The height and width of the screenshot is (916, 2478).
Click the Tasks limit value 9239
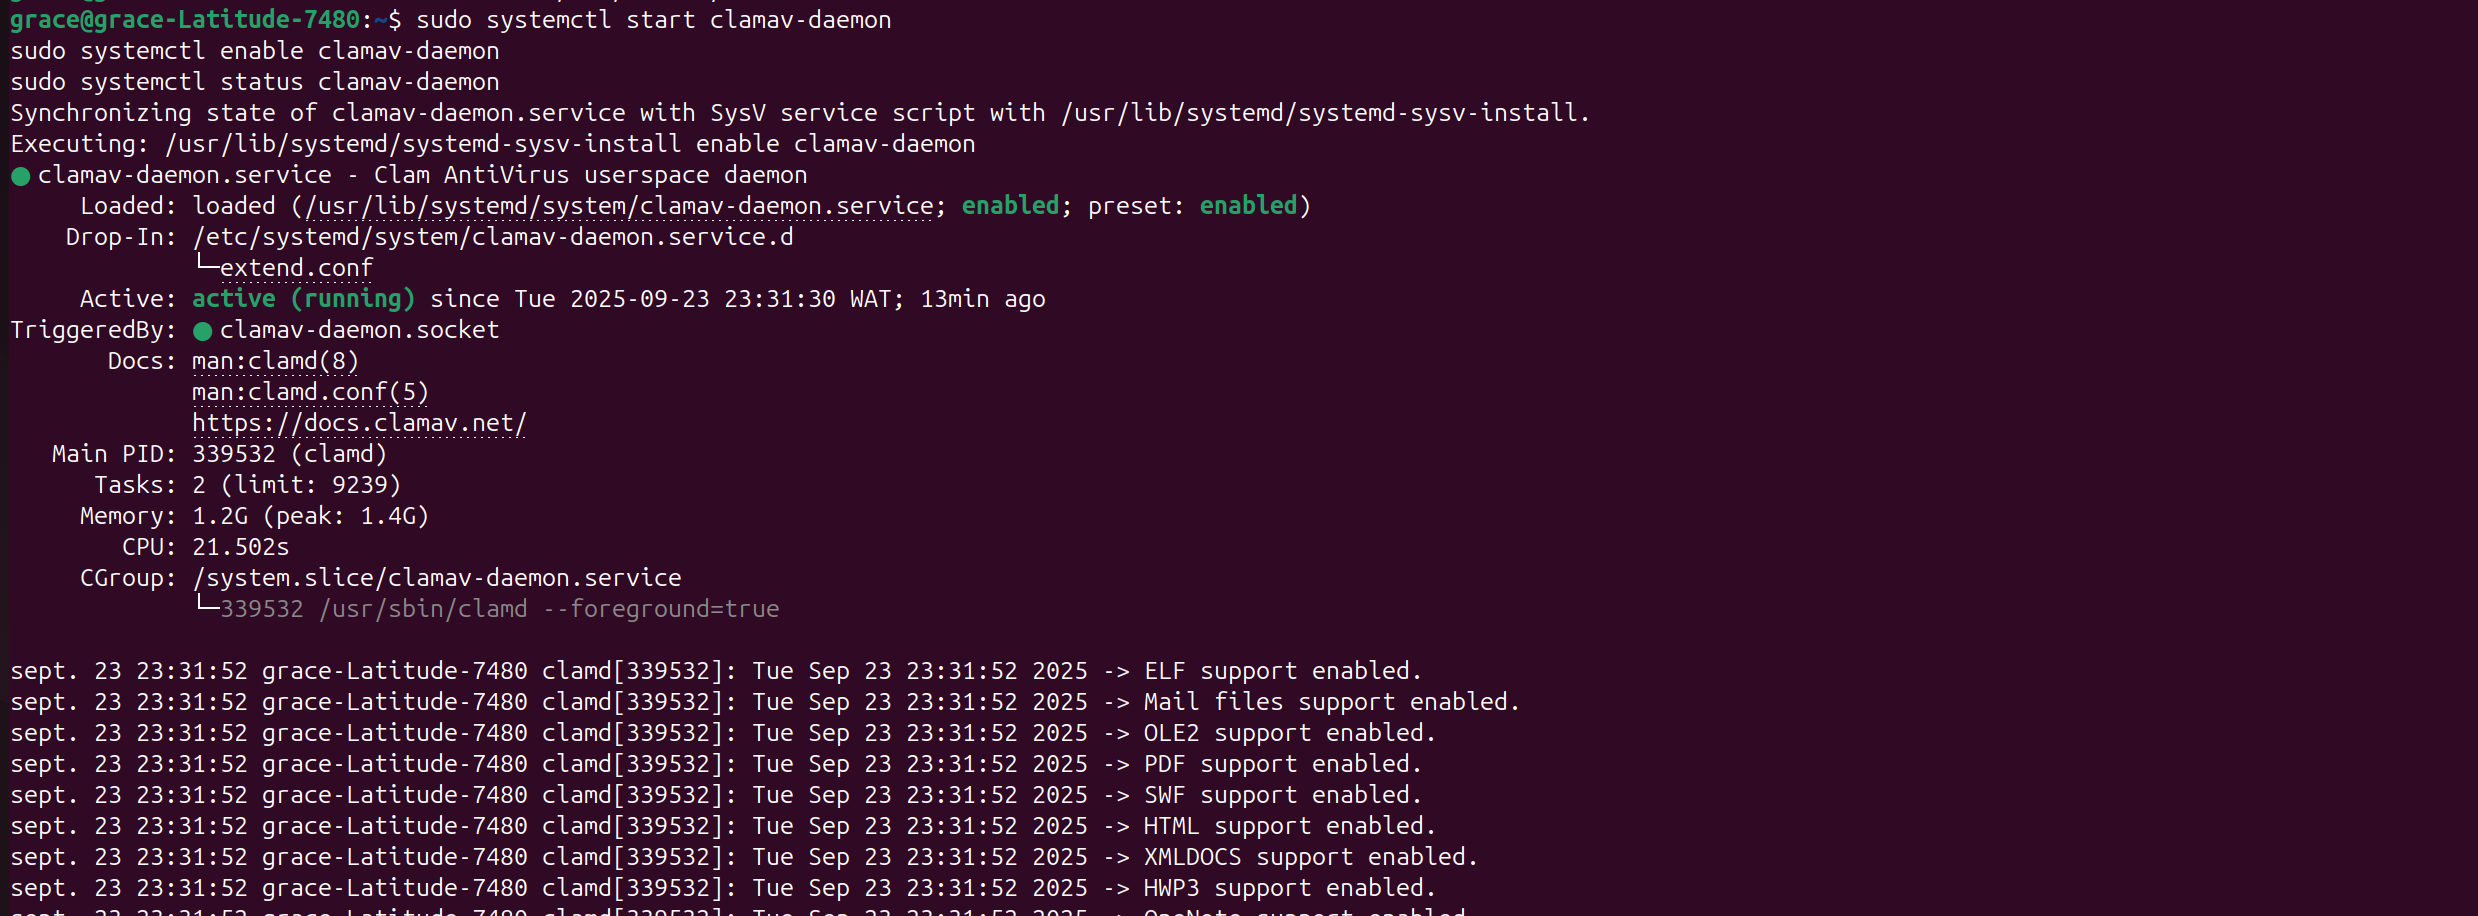click(x=359, y=485)
